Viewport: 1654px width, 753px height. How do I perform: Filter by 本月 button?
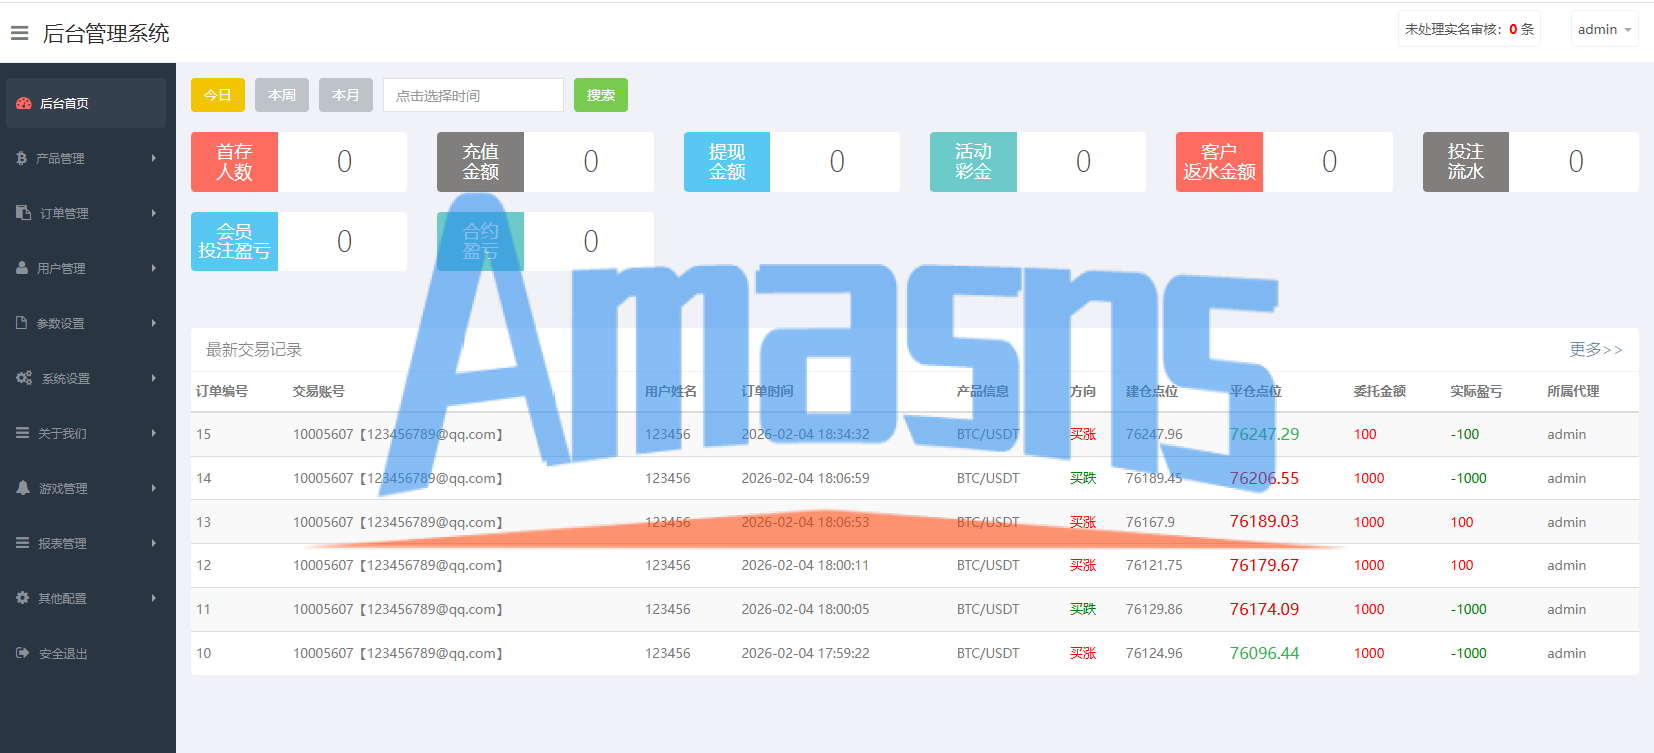click(346, 95)
